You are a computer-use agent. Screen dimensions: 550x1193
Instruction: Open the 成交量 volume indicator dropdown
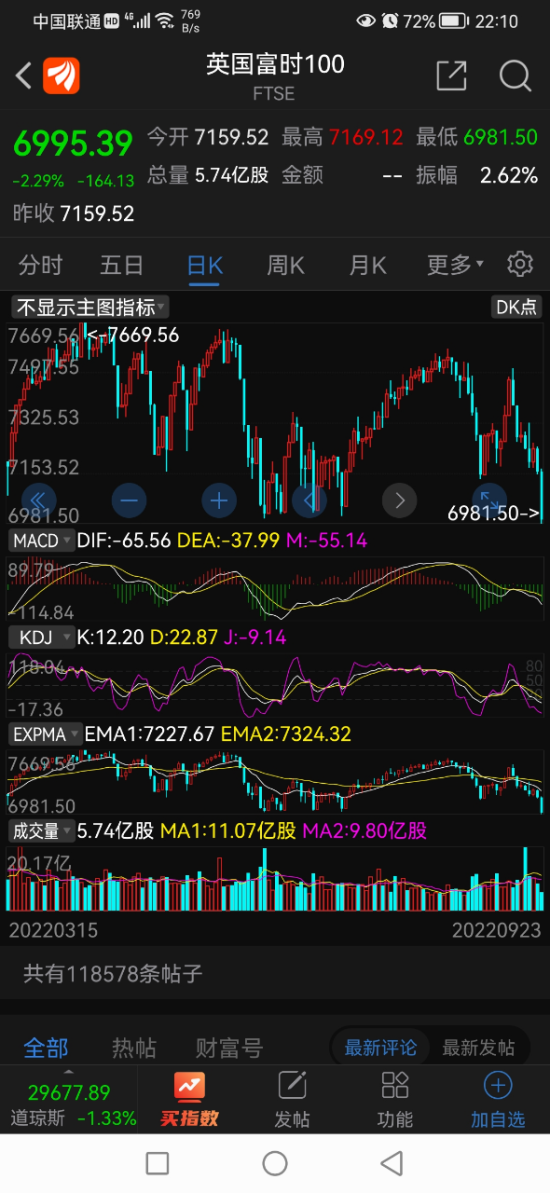pyautogui.click(x=42, y=831)
